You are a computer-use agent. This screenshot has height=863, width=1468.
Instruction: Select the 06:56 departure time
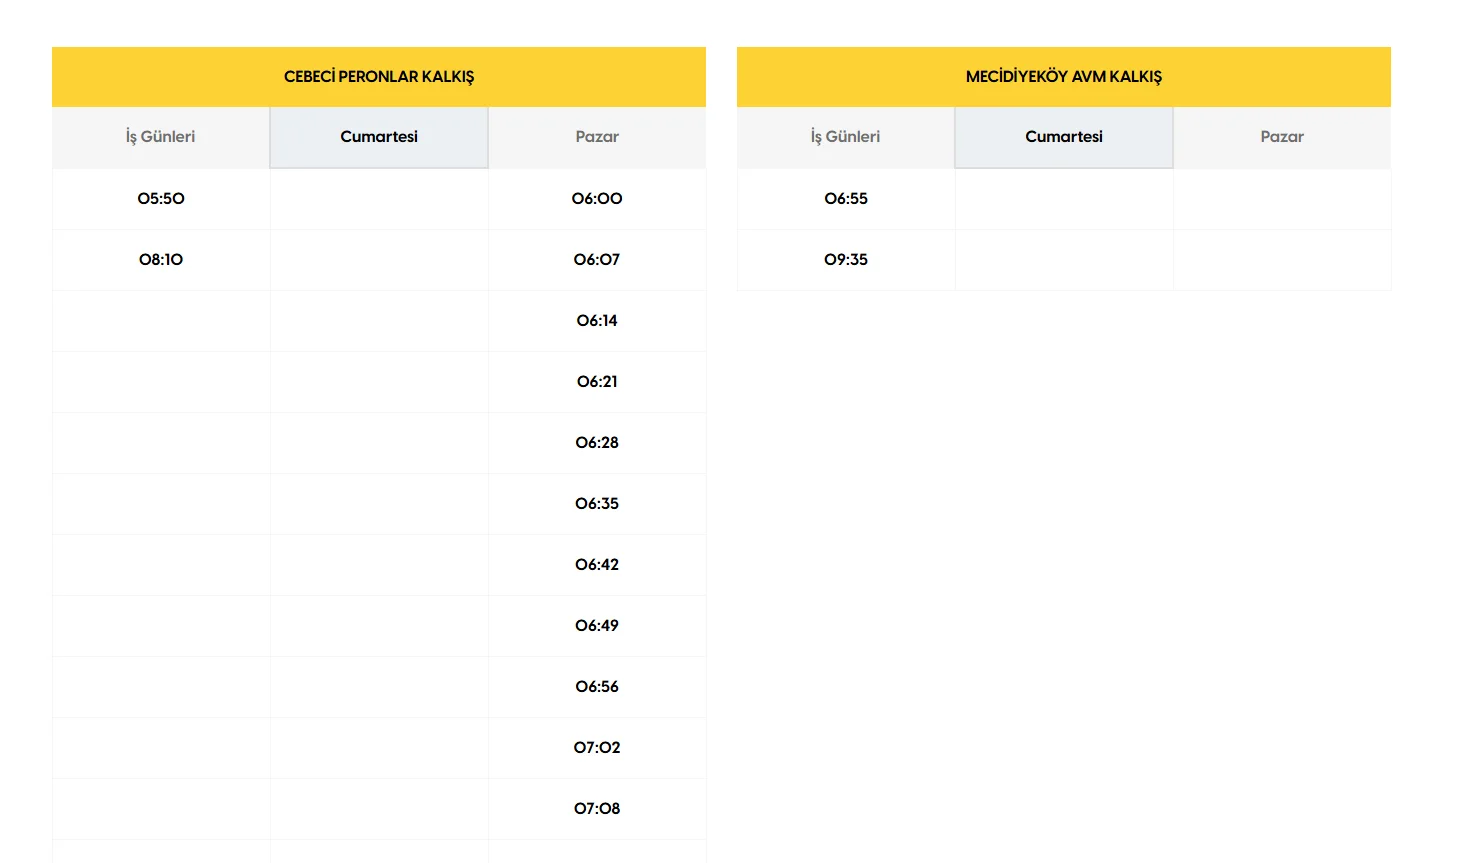(x=597, y=687)
